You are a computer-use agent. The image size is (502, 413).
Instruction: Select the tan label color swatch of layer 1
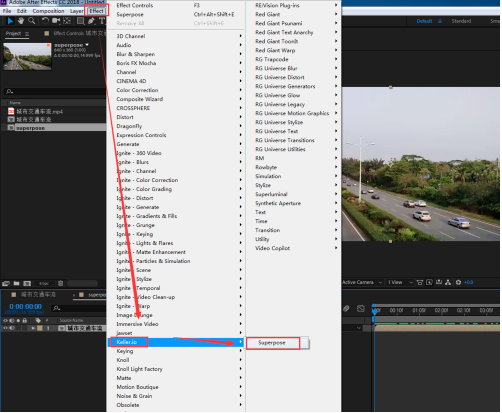(40, 329)
